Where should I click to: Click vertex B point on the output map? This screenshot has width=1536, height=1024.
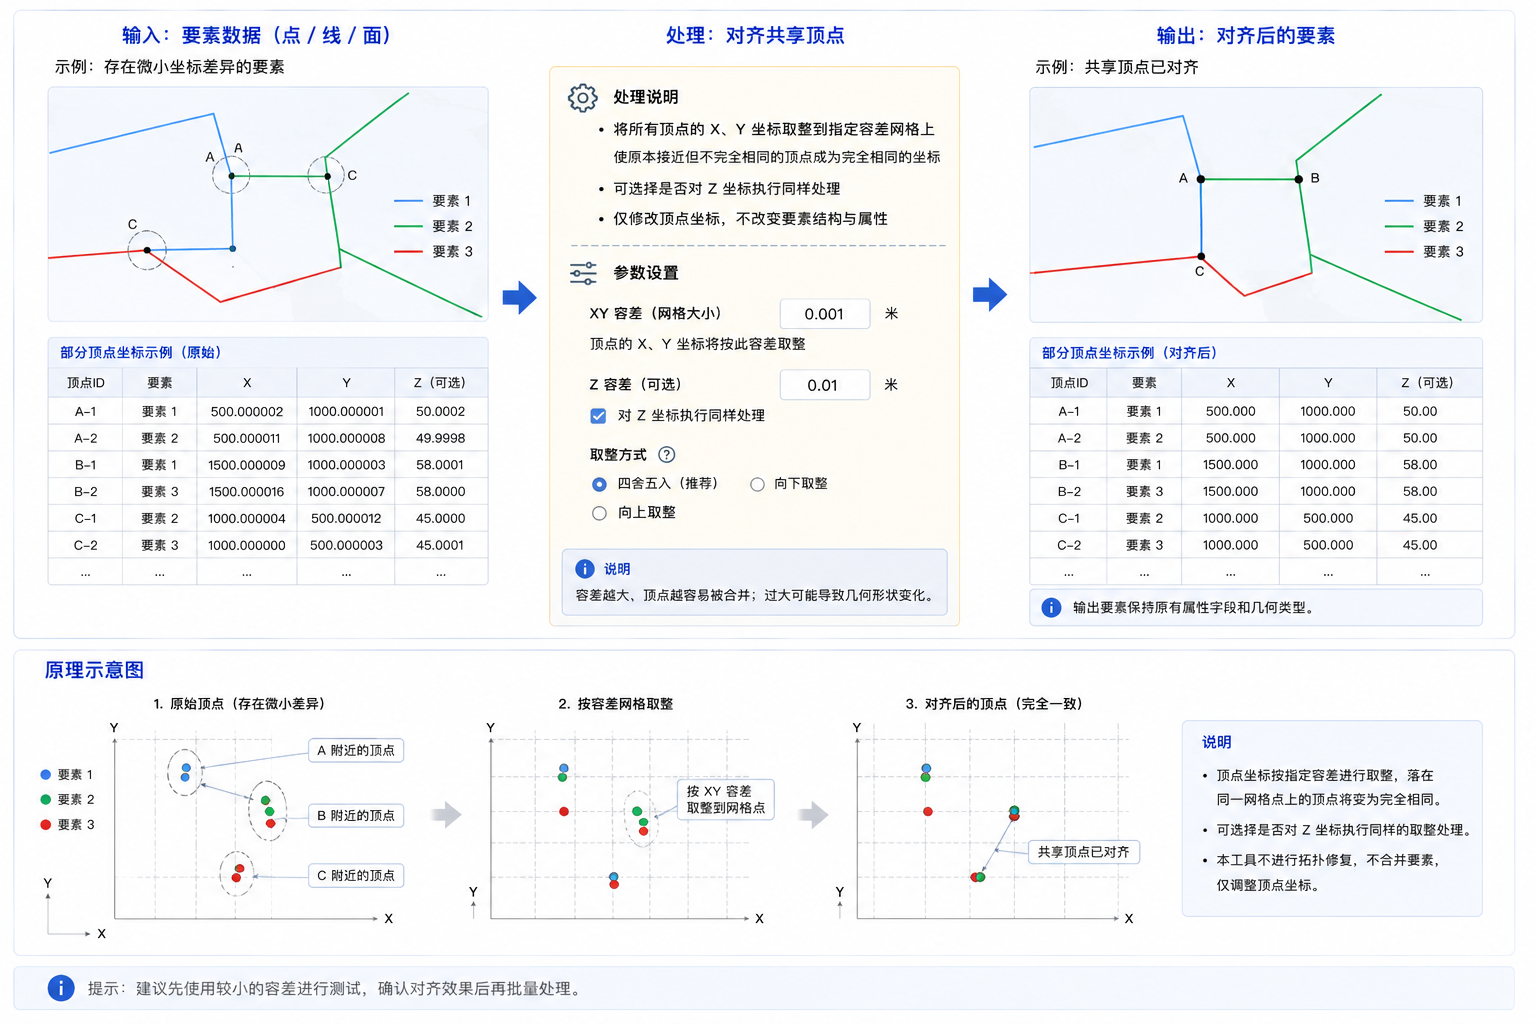click(x=1299, y=179)
